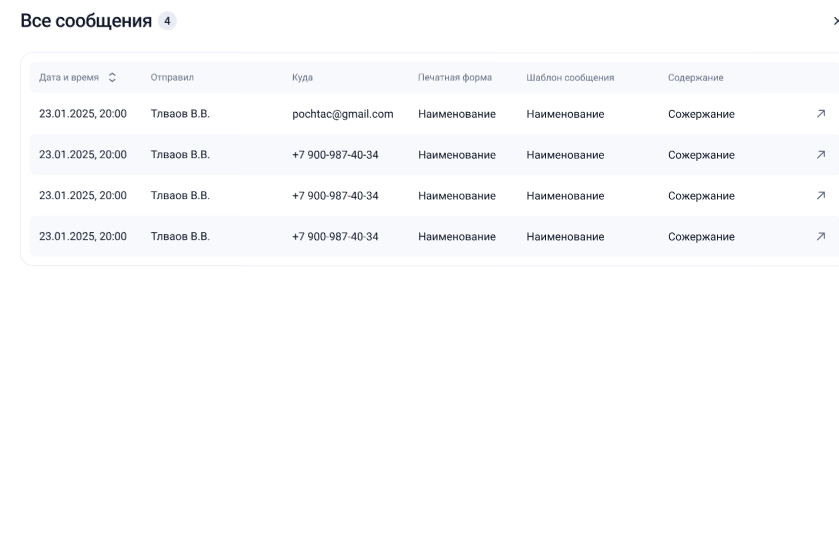Select the phone number in the last row

pyautogui.click(x=335, y=236)
